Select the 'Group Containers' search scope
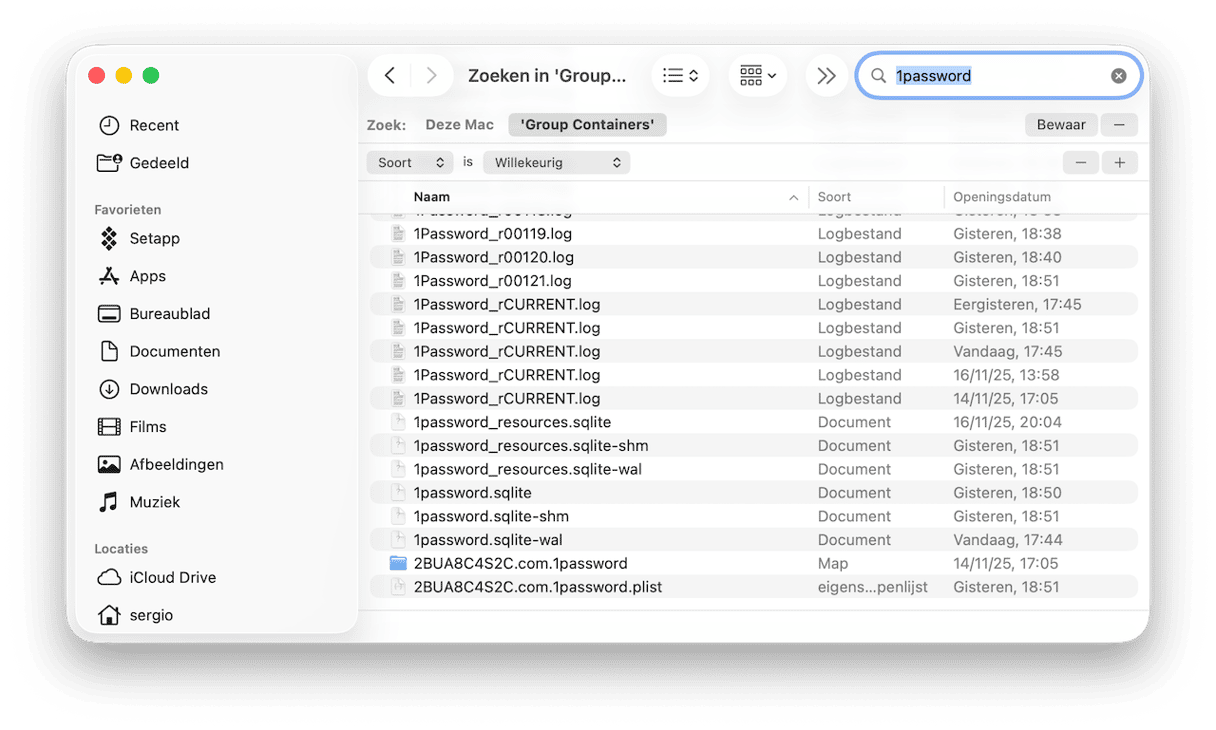 [587, 125]
